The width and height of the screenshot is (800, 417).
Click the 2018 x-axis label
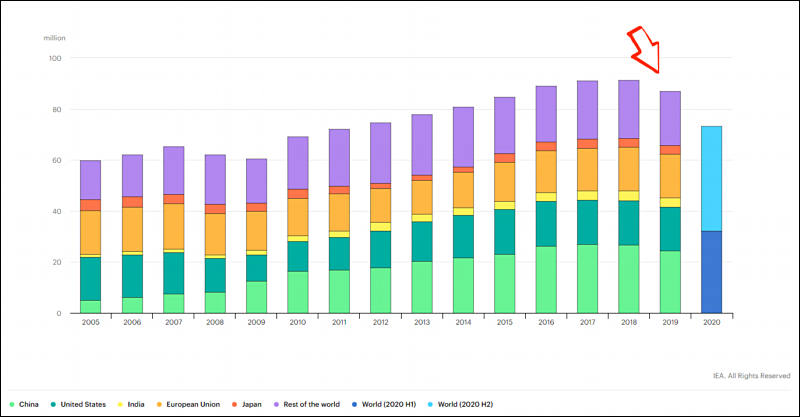pos(629,323)
